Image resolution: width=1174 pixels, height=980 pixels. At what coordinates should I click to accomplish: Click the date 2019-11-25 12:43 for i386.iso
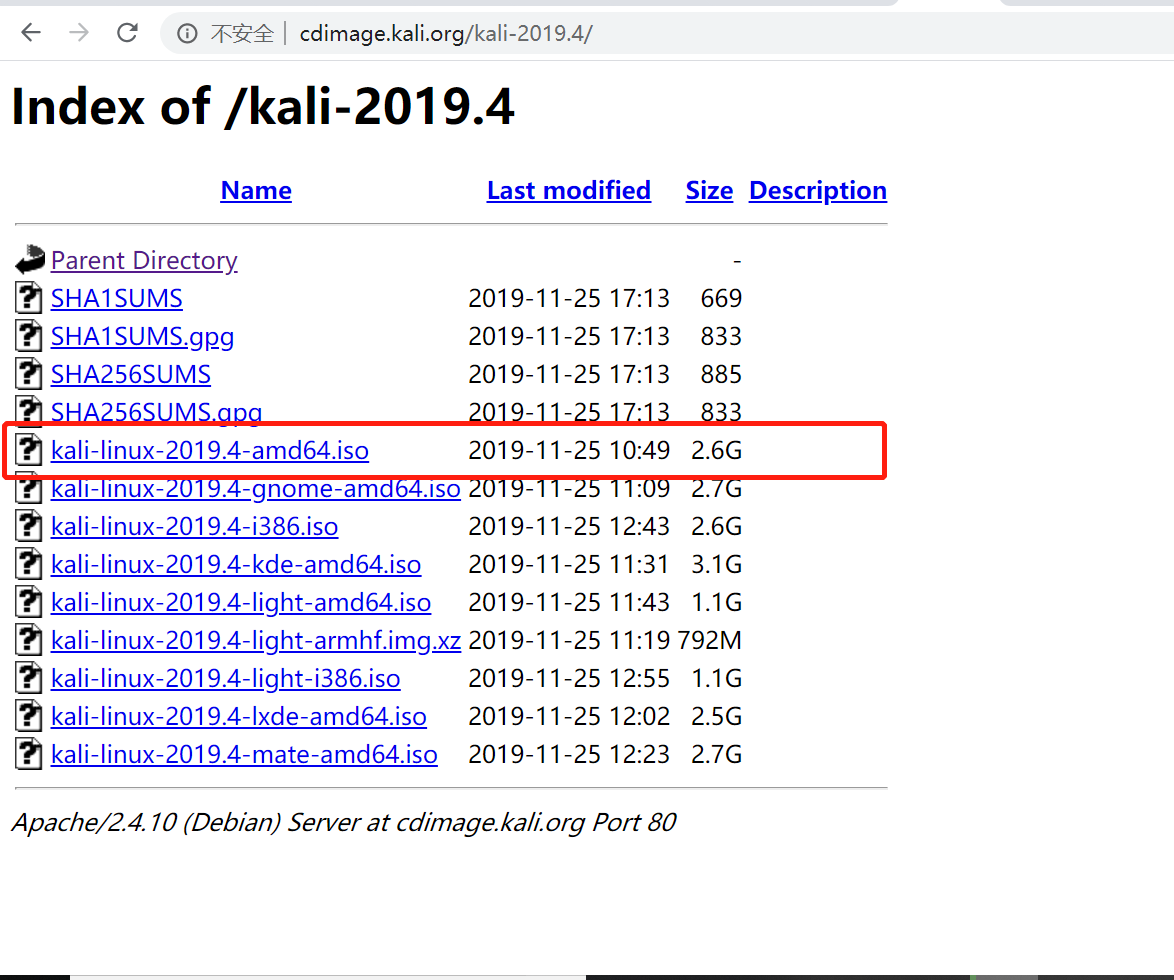tap(568, 526)
